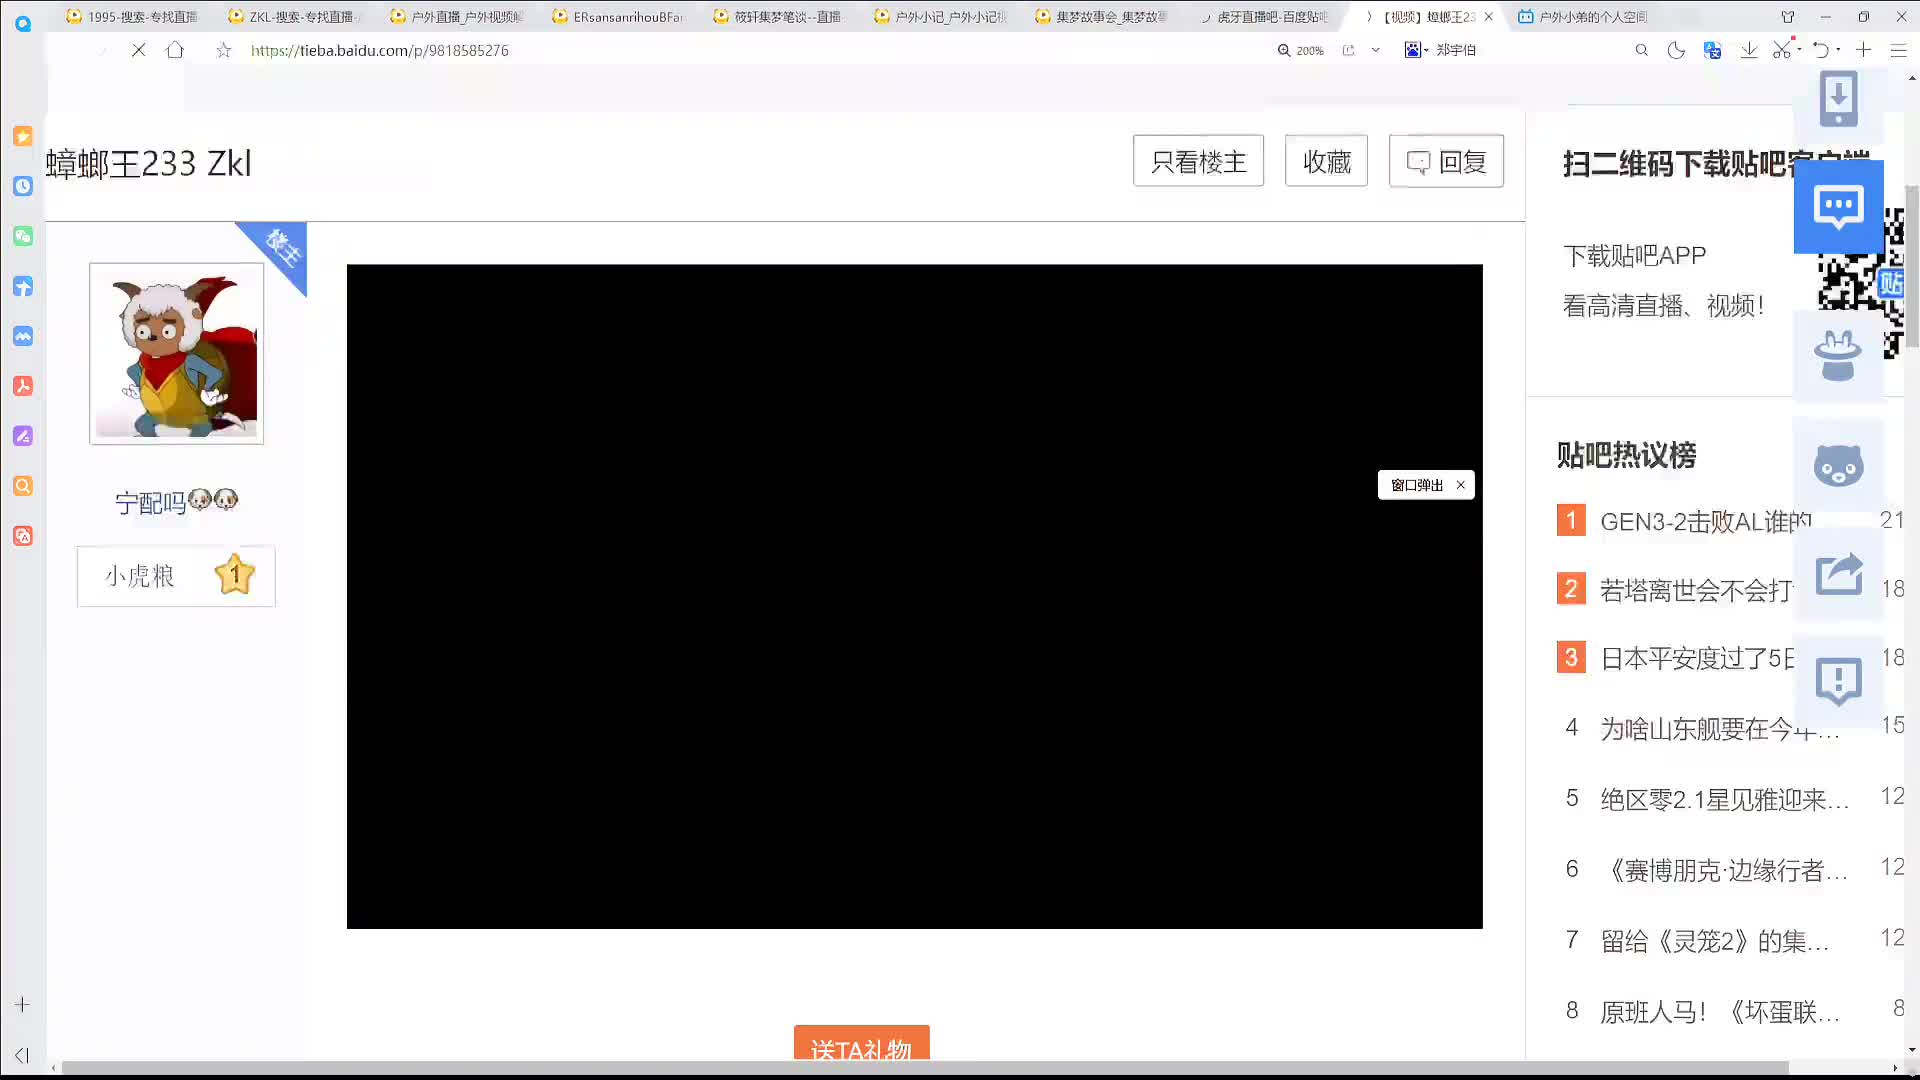The image size is (1920, 1080).
Task: Open a new tab with plus icon
Action: 1864,50
